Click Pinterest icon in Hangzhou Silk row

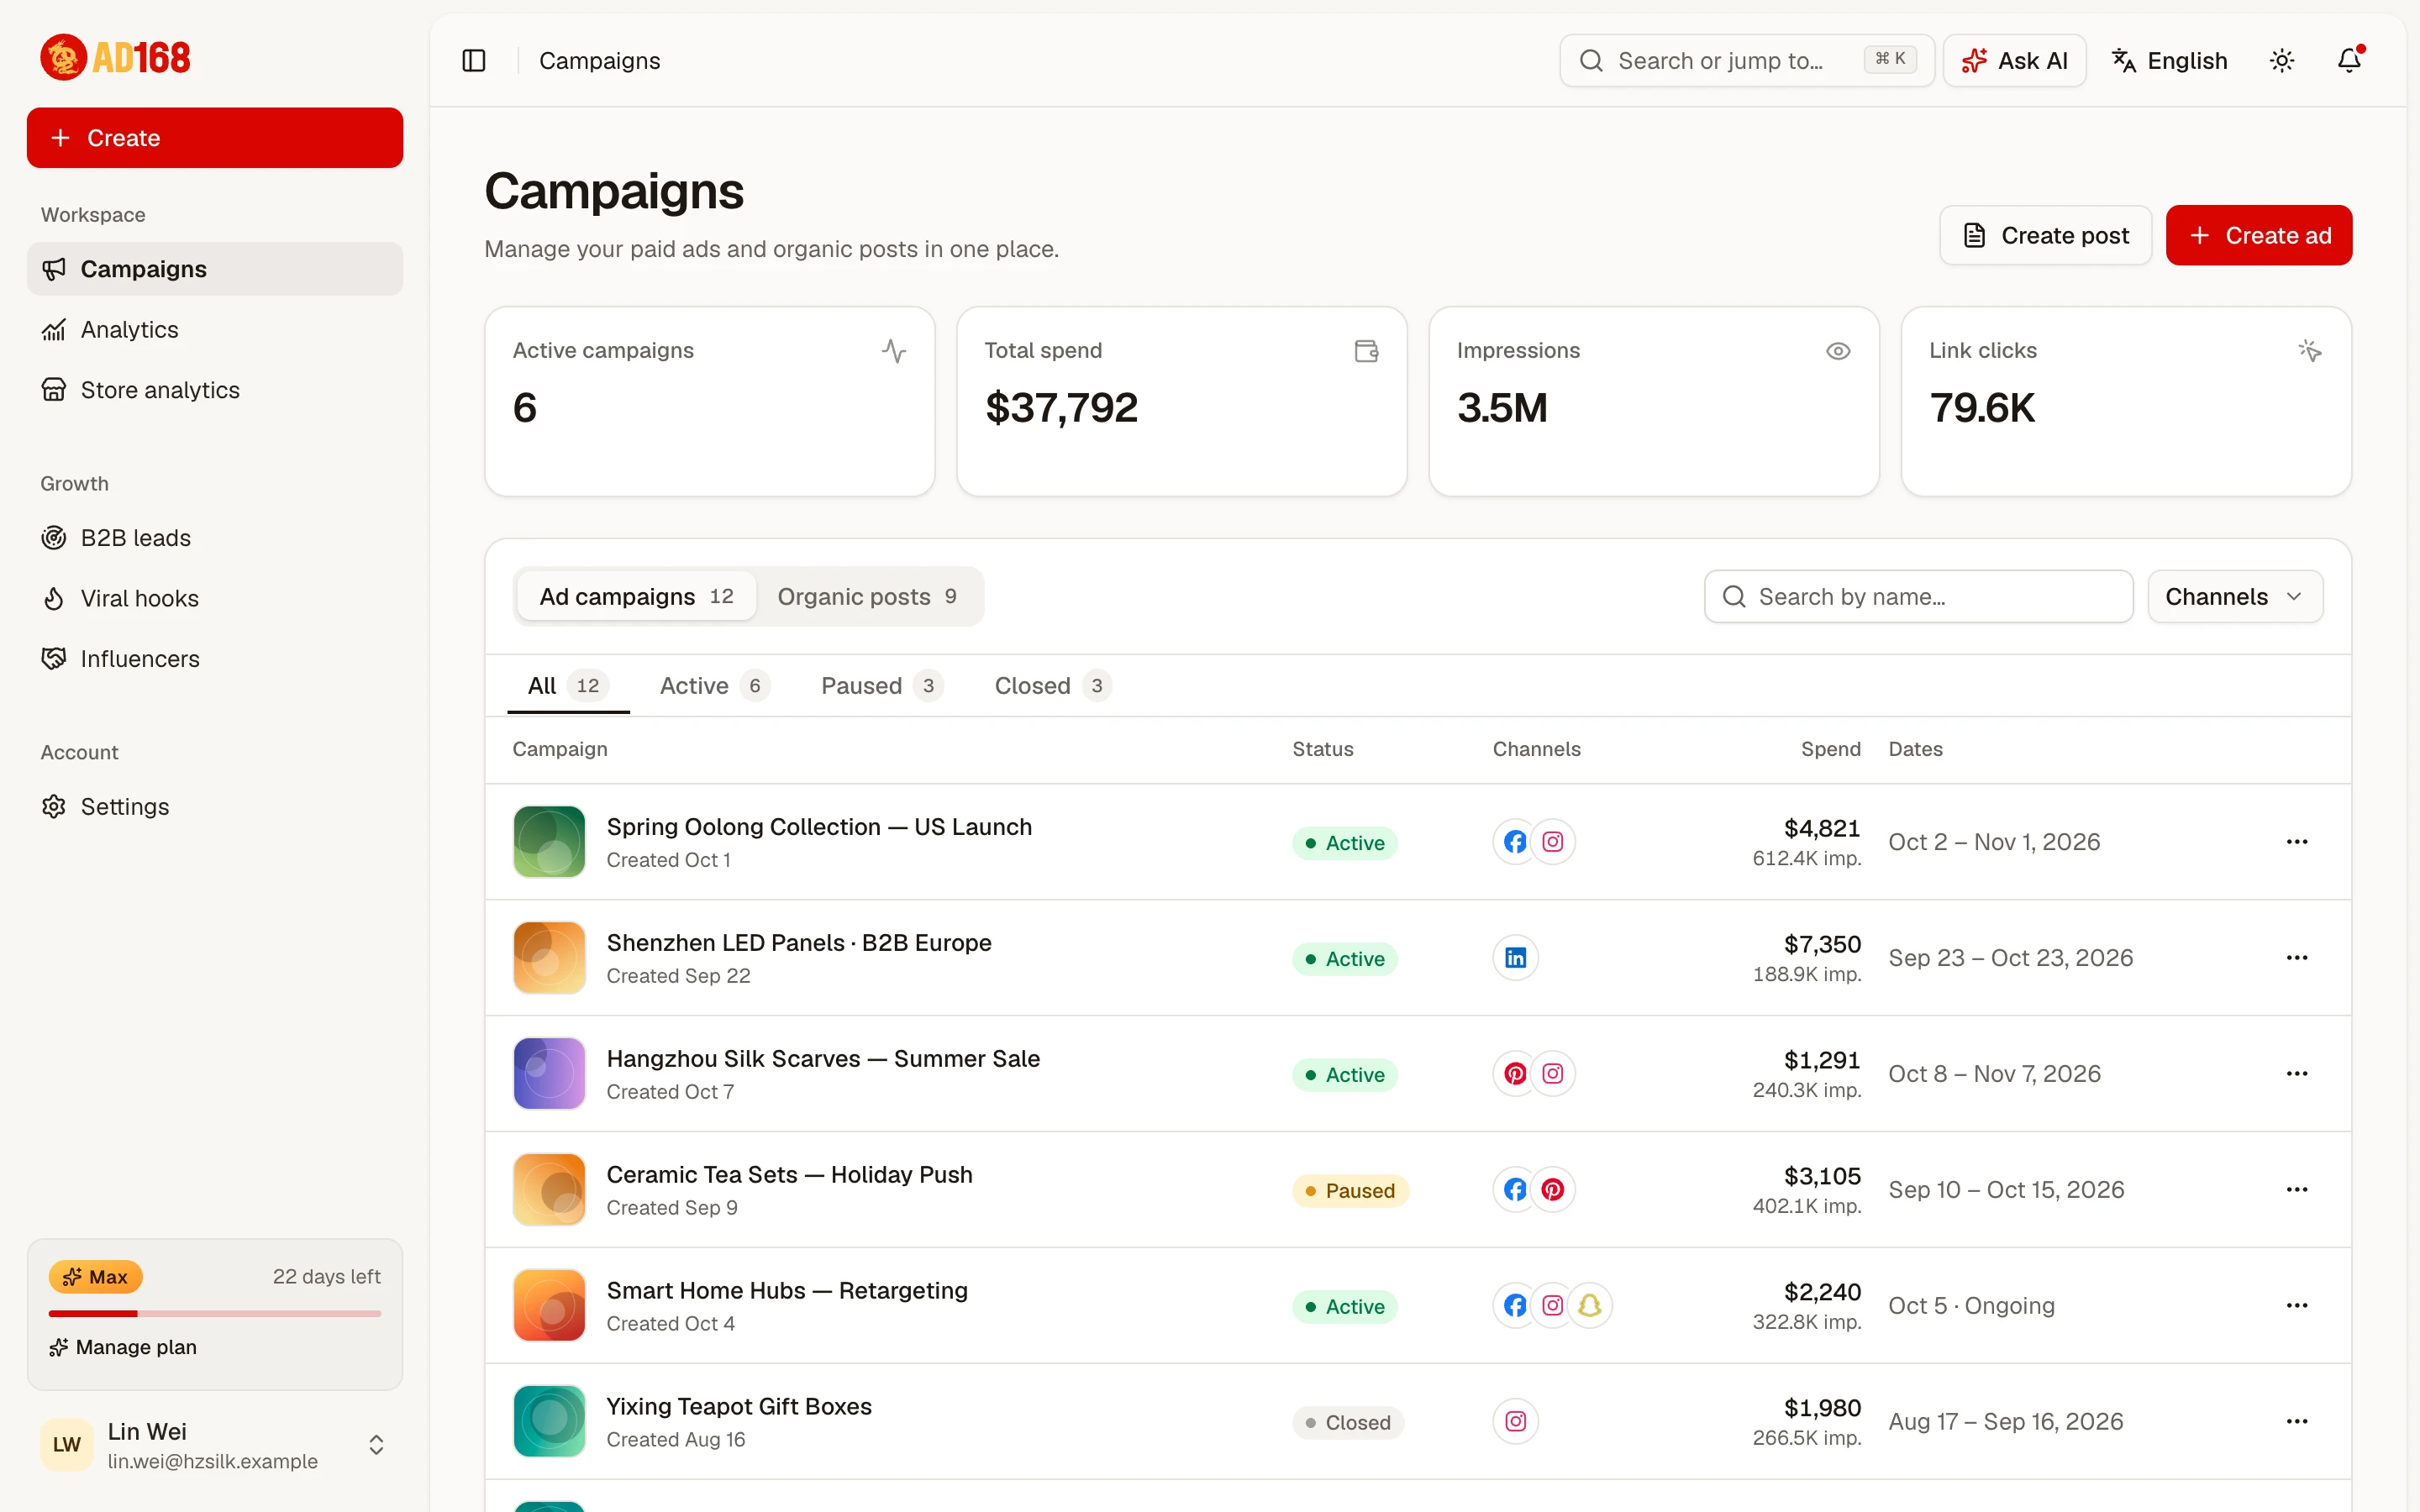tap(1515, 1074)
